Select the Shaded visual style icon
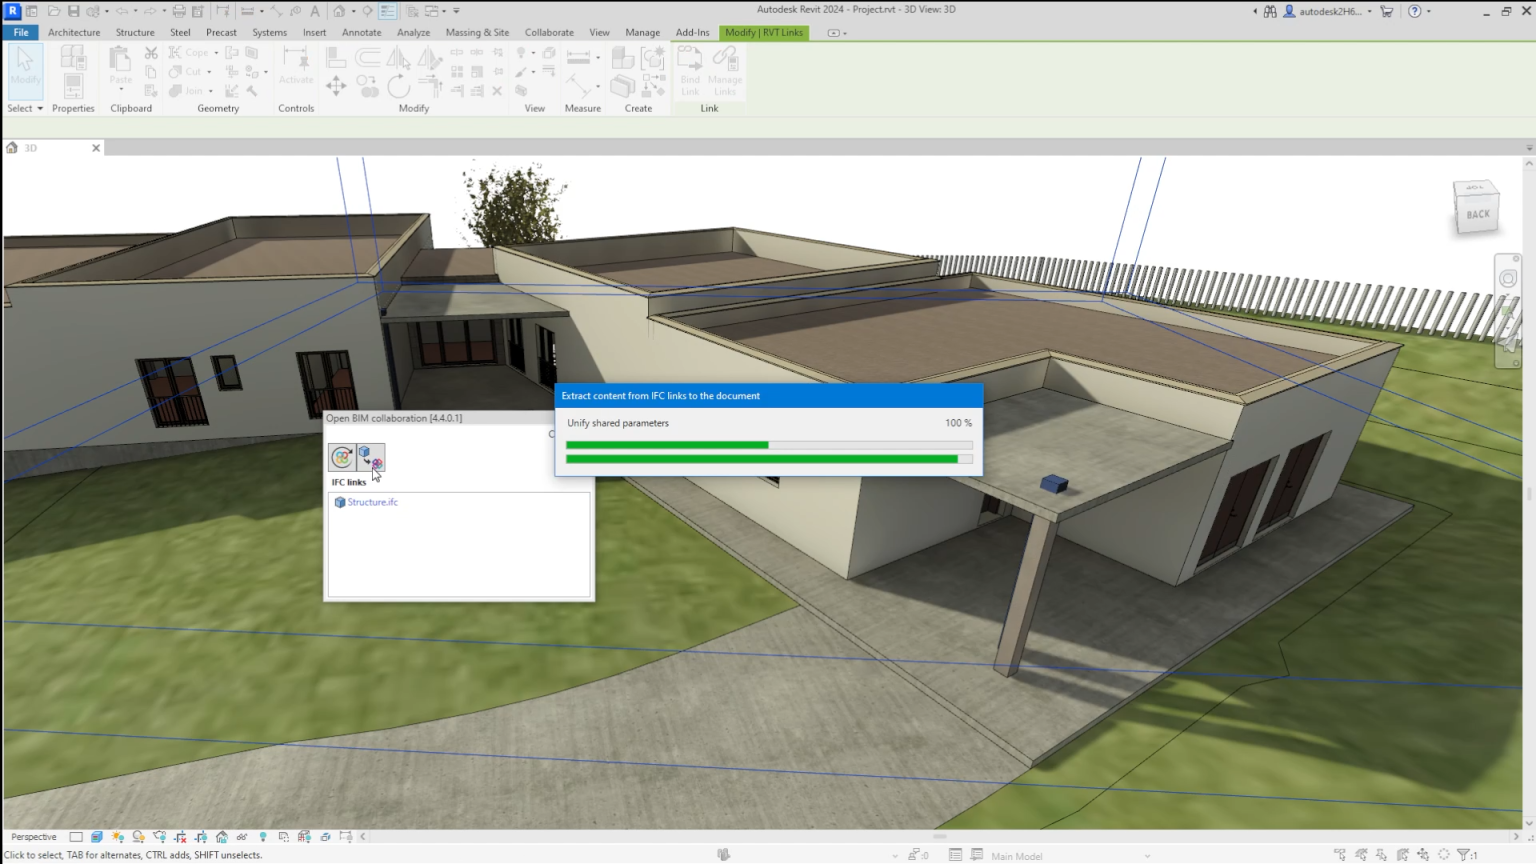 tap(97, 837)
